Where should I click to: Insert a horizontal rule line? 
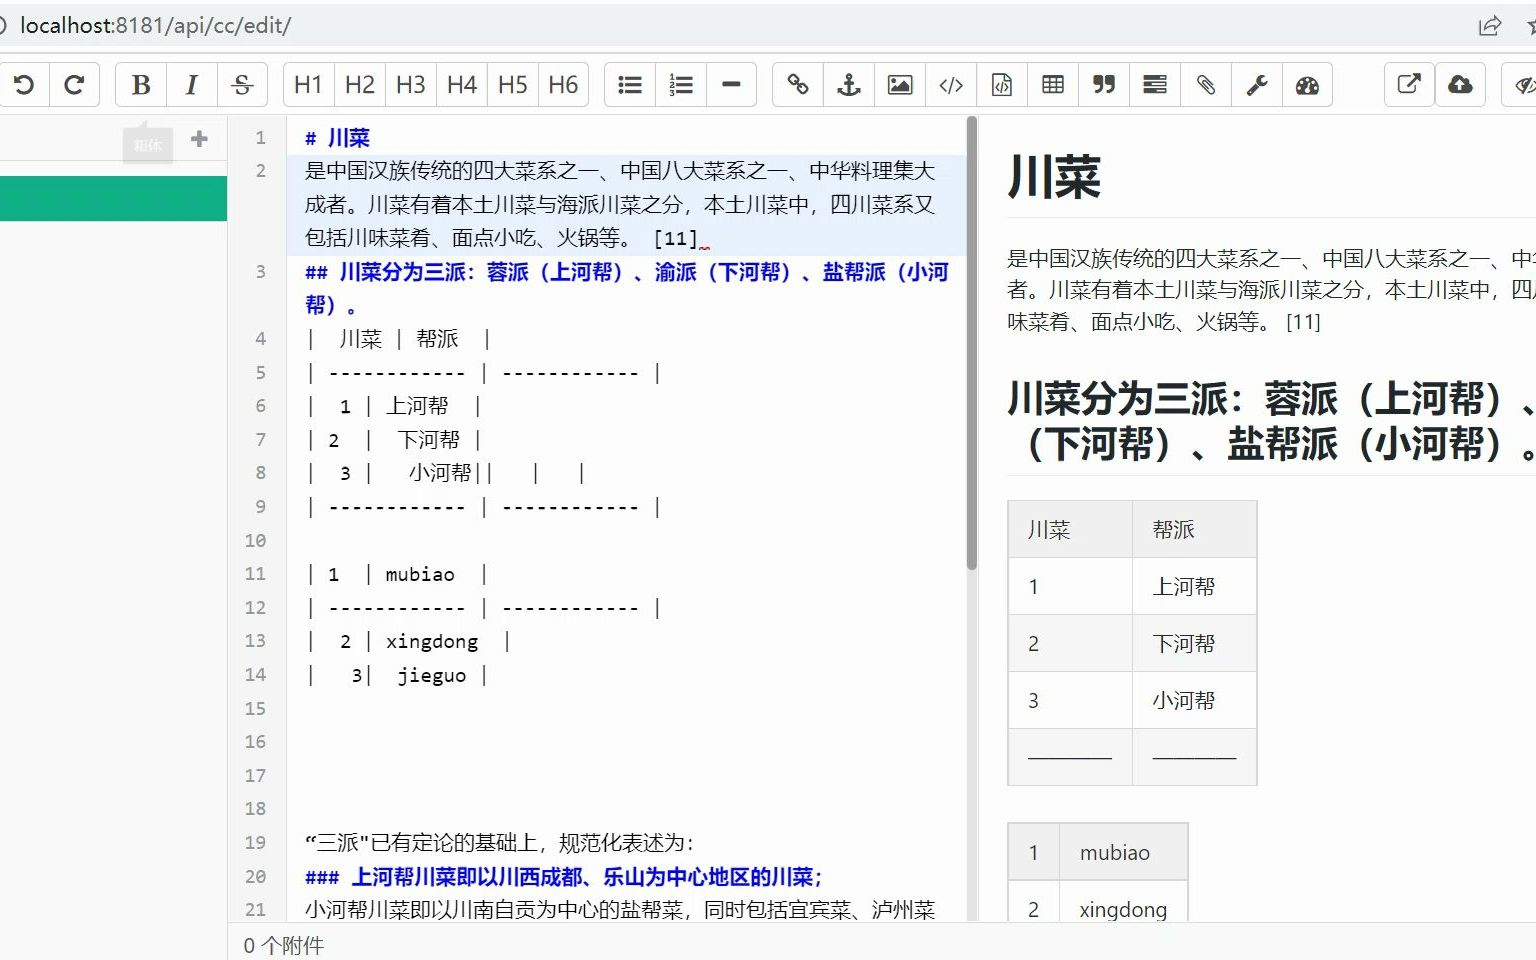731,85
